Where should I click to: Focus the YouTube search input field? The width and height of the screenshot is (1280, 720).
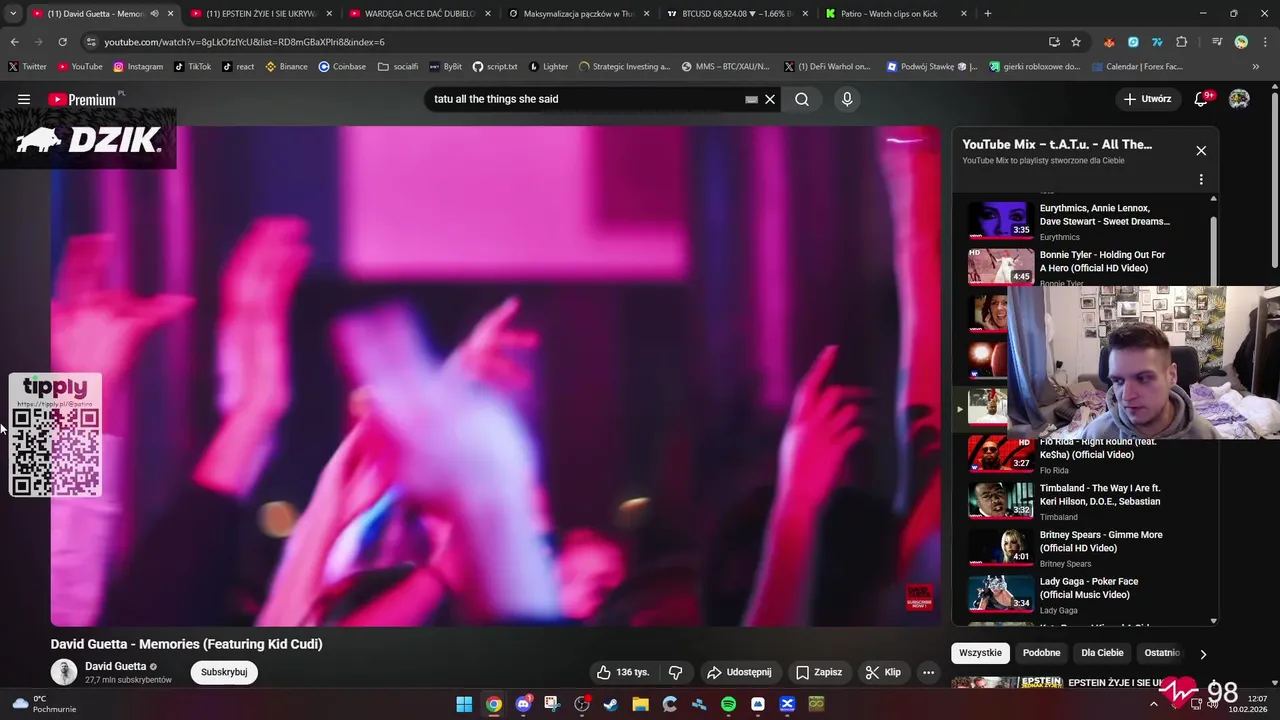tap(588, 99)
